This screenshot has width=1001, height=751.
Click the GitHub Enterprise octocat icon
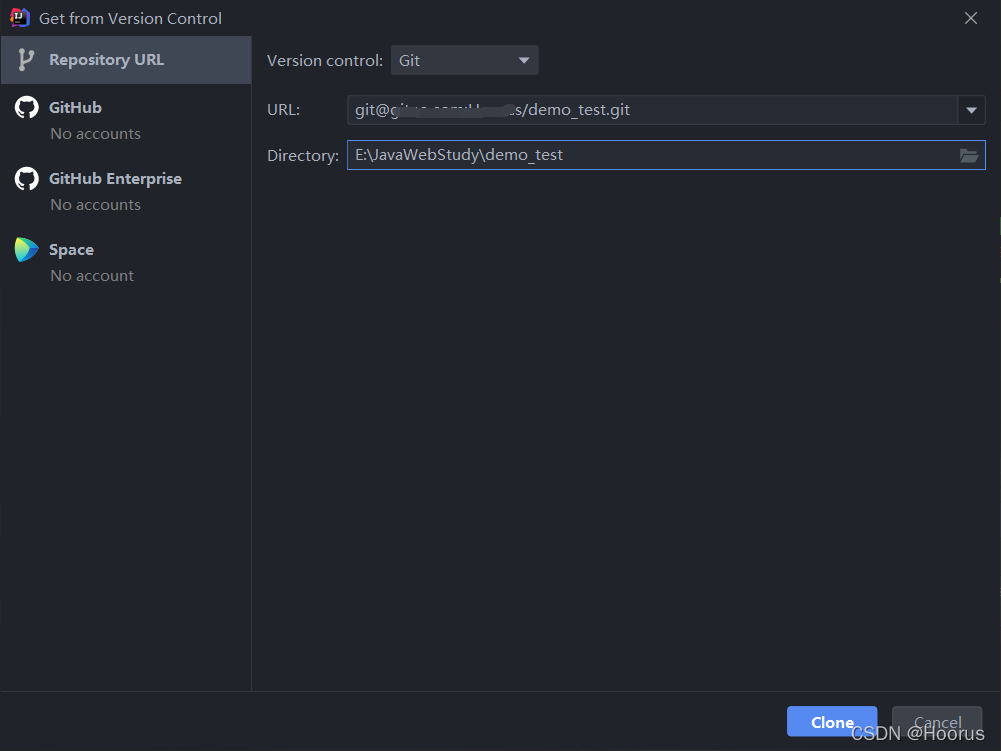[27, 179]
